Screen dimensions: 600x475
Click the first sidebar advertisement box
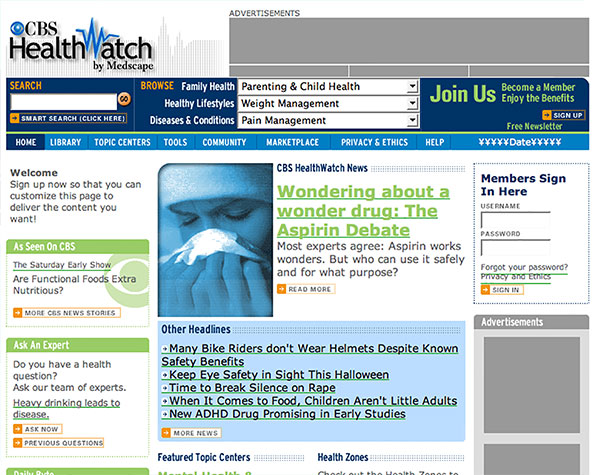pos(532,385)
